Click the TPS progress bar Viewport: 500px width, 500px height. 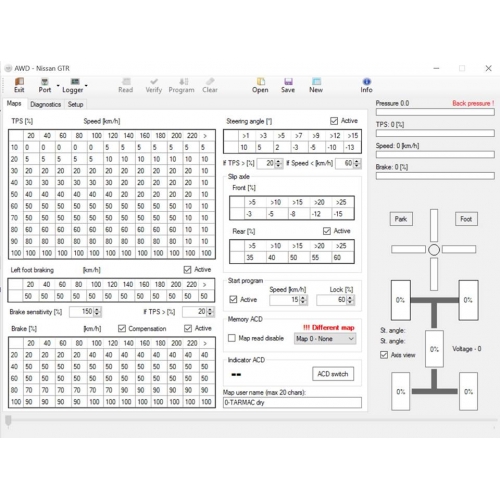(x=435, y=133)
